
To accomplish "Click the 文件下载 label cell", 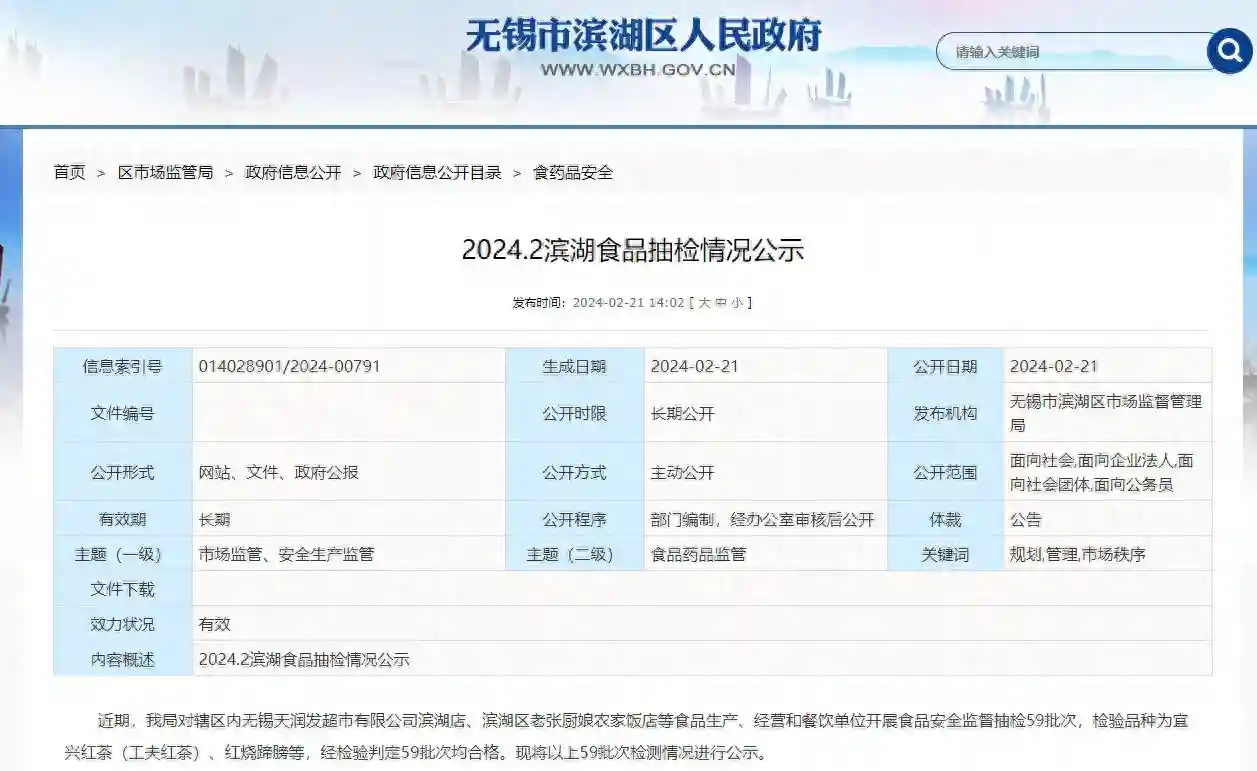I will (x=123, y=589).
